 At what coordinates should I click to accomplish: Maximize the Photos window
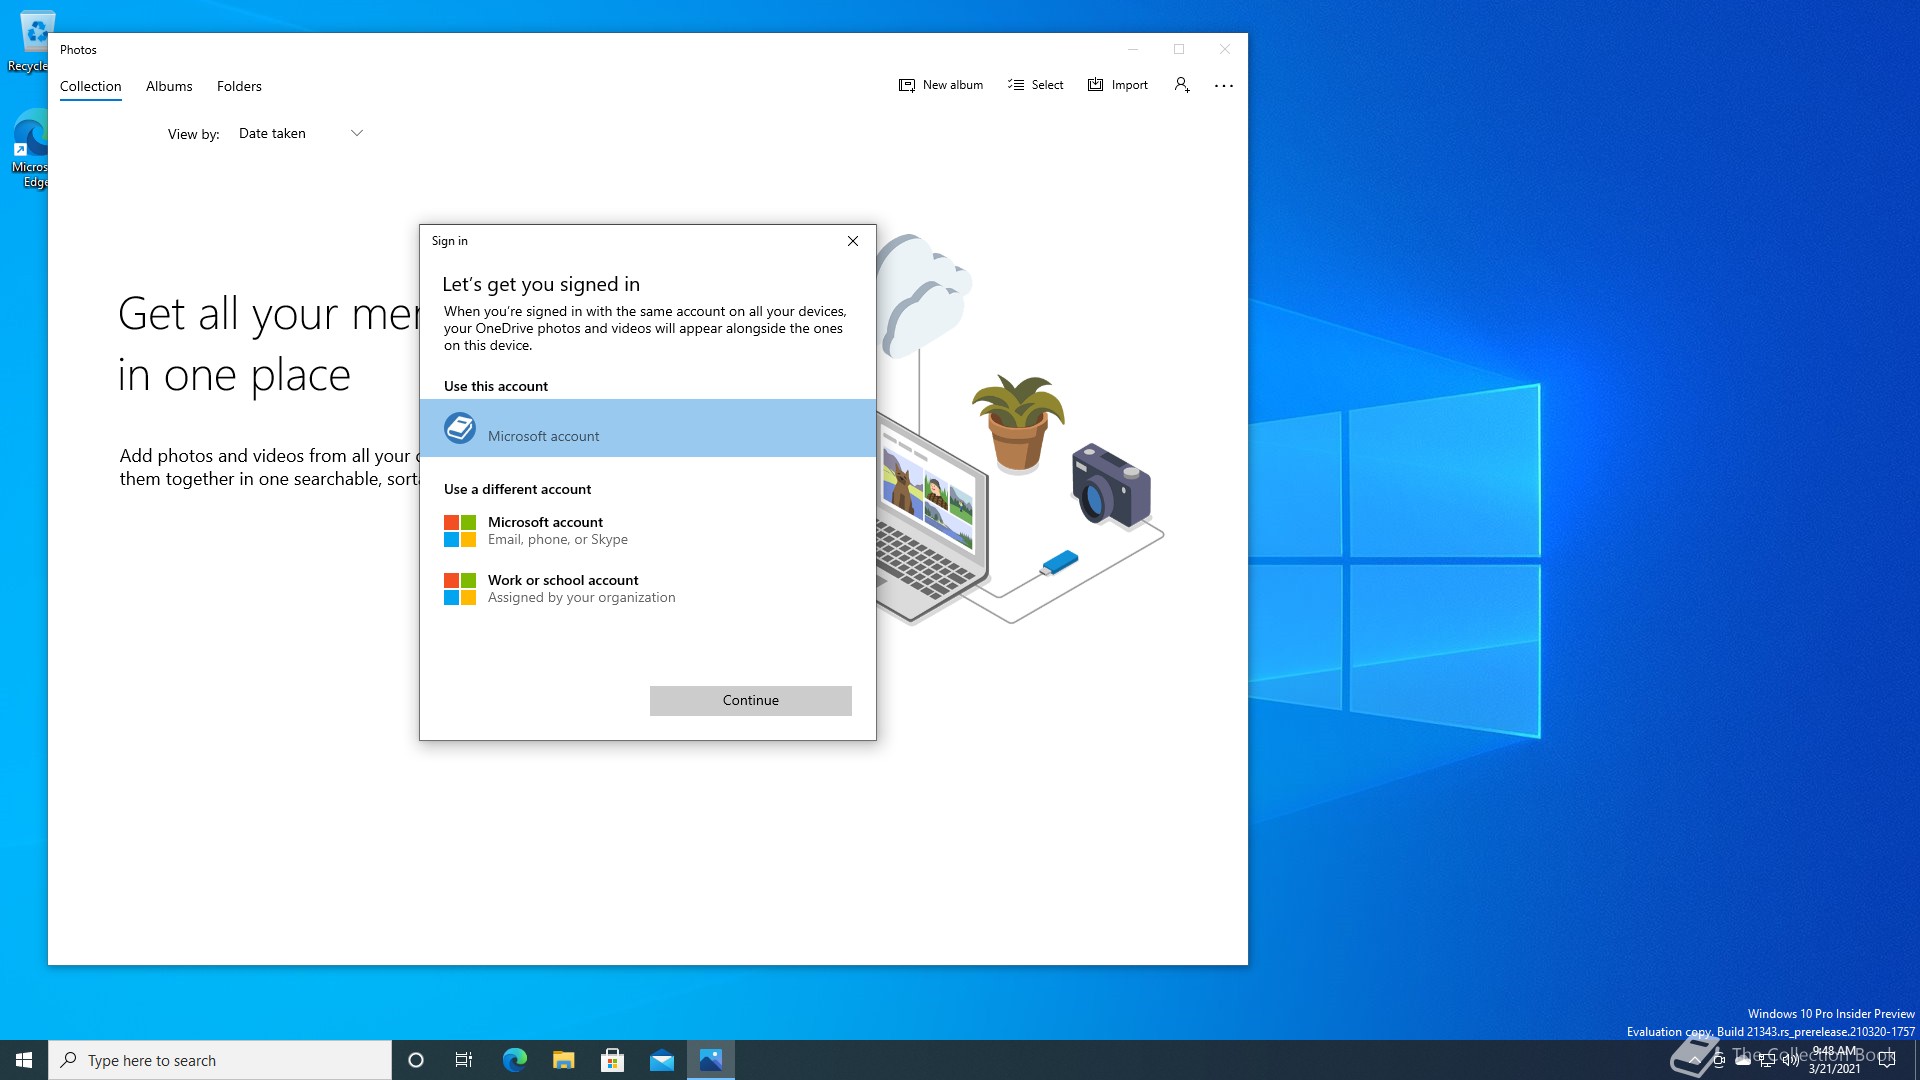pos(1179,49)
